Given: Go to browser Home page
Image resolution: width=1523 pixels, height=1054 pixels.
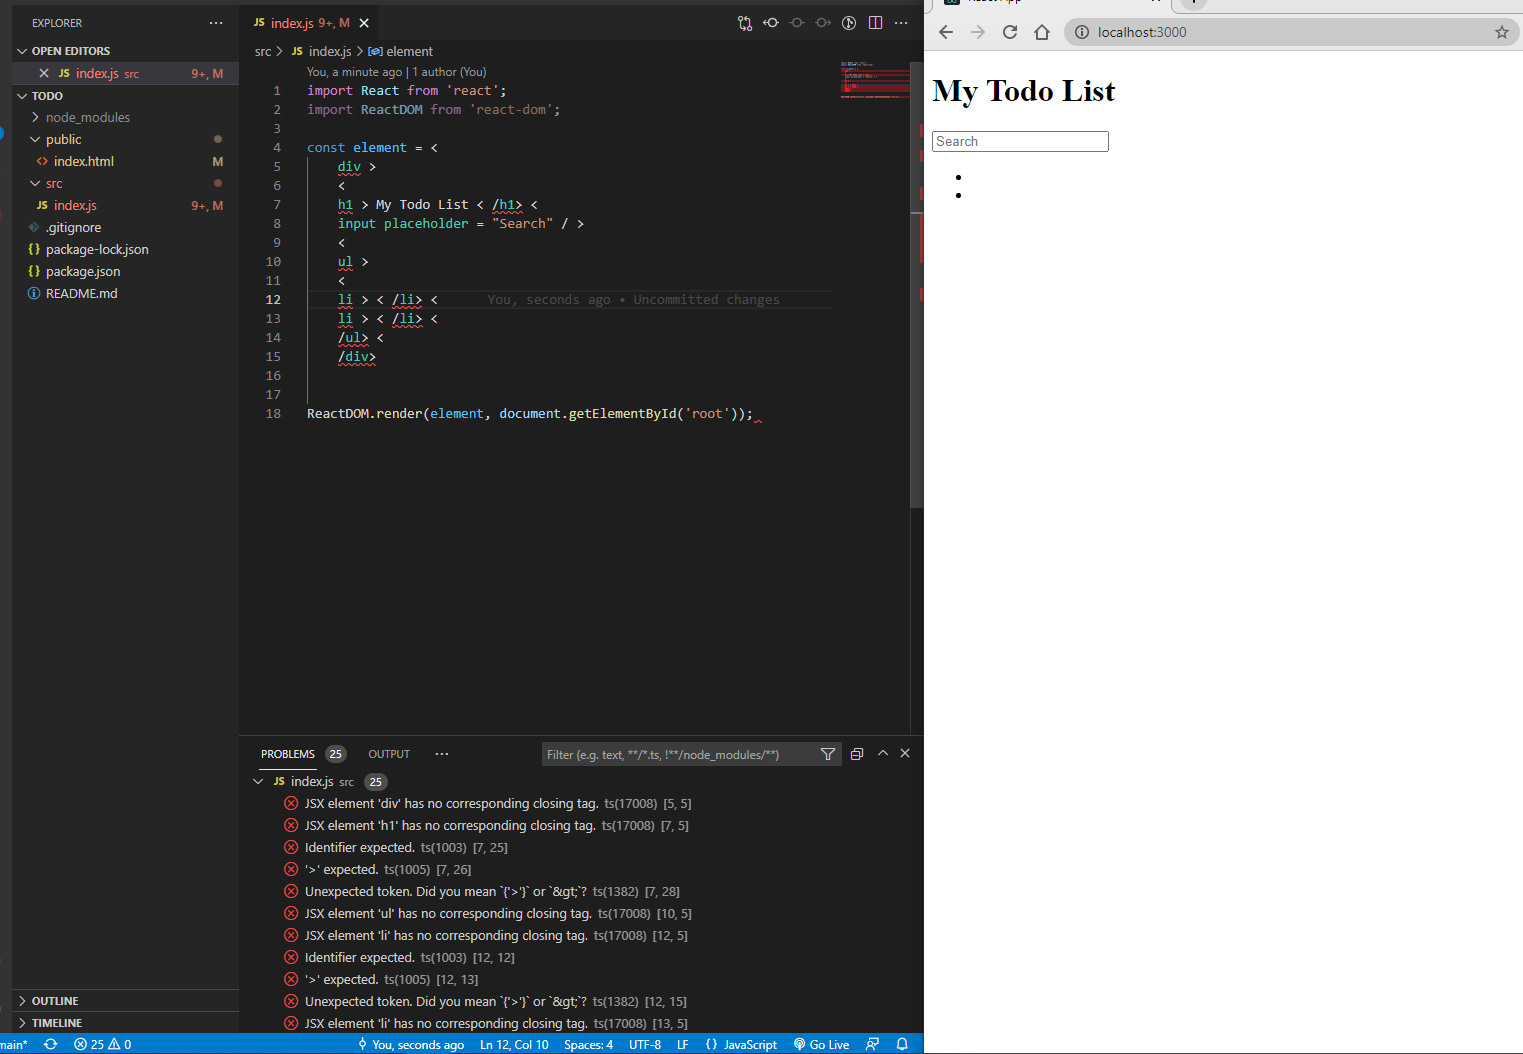Looking at the screenshot, I should pyautogui.click(x=1042, y=32).
